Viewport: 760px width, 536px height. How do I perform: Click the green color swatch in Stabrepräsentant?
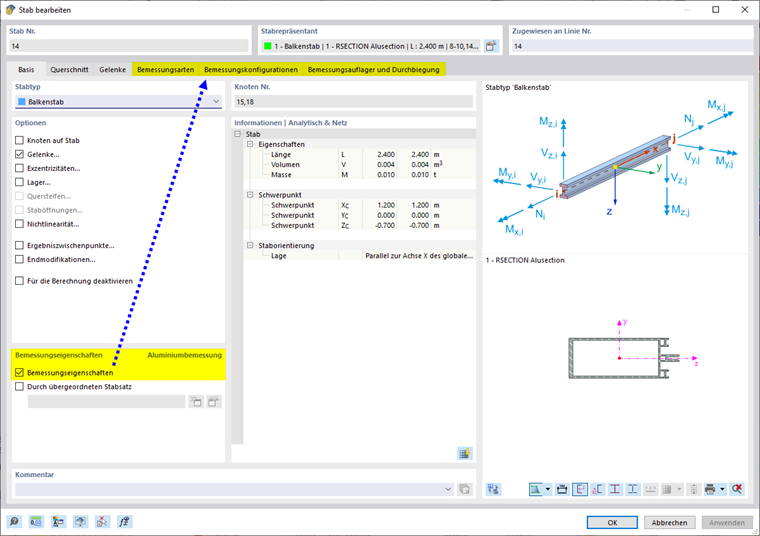point(267,46)
